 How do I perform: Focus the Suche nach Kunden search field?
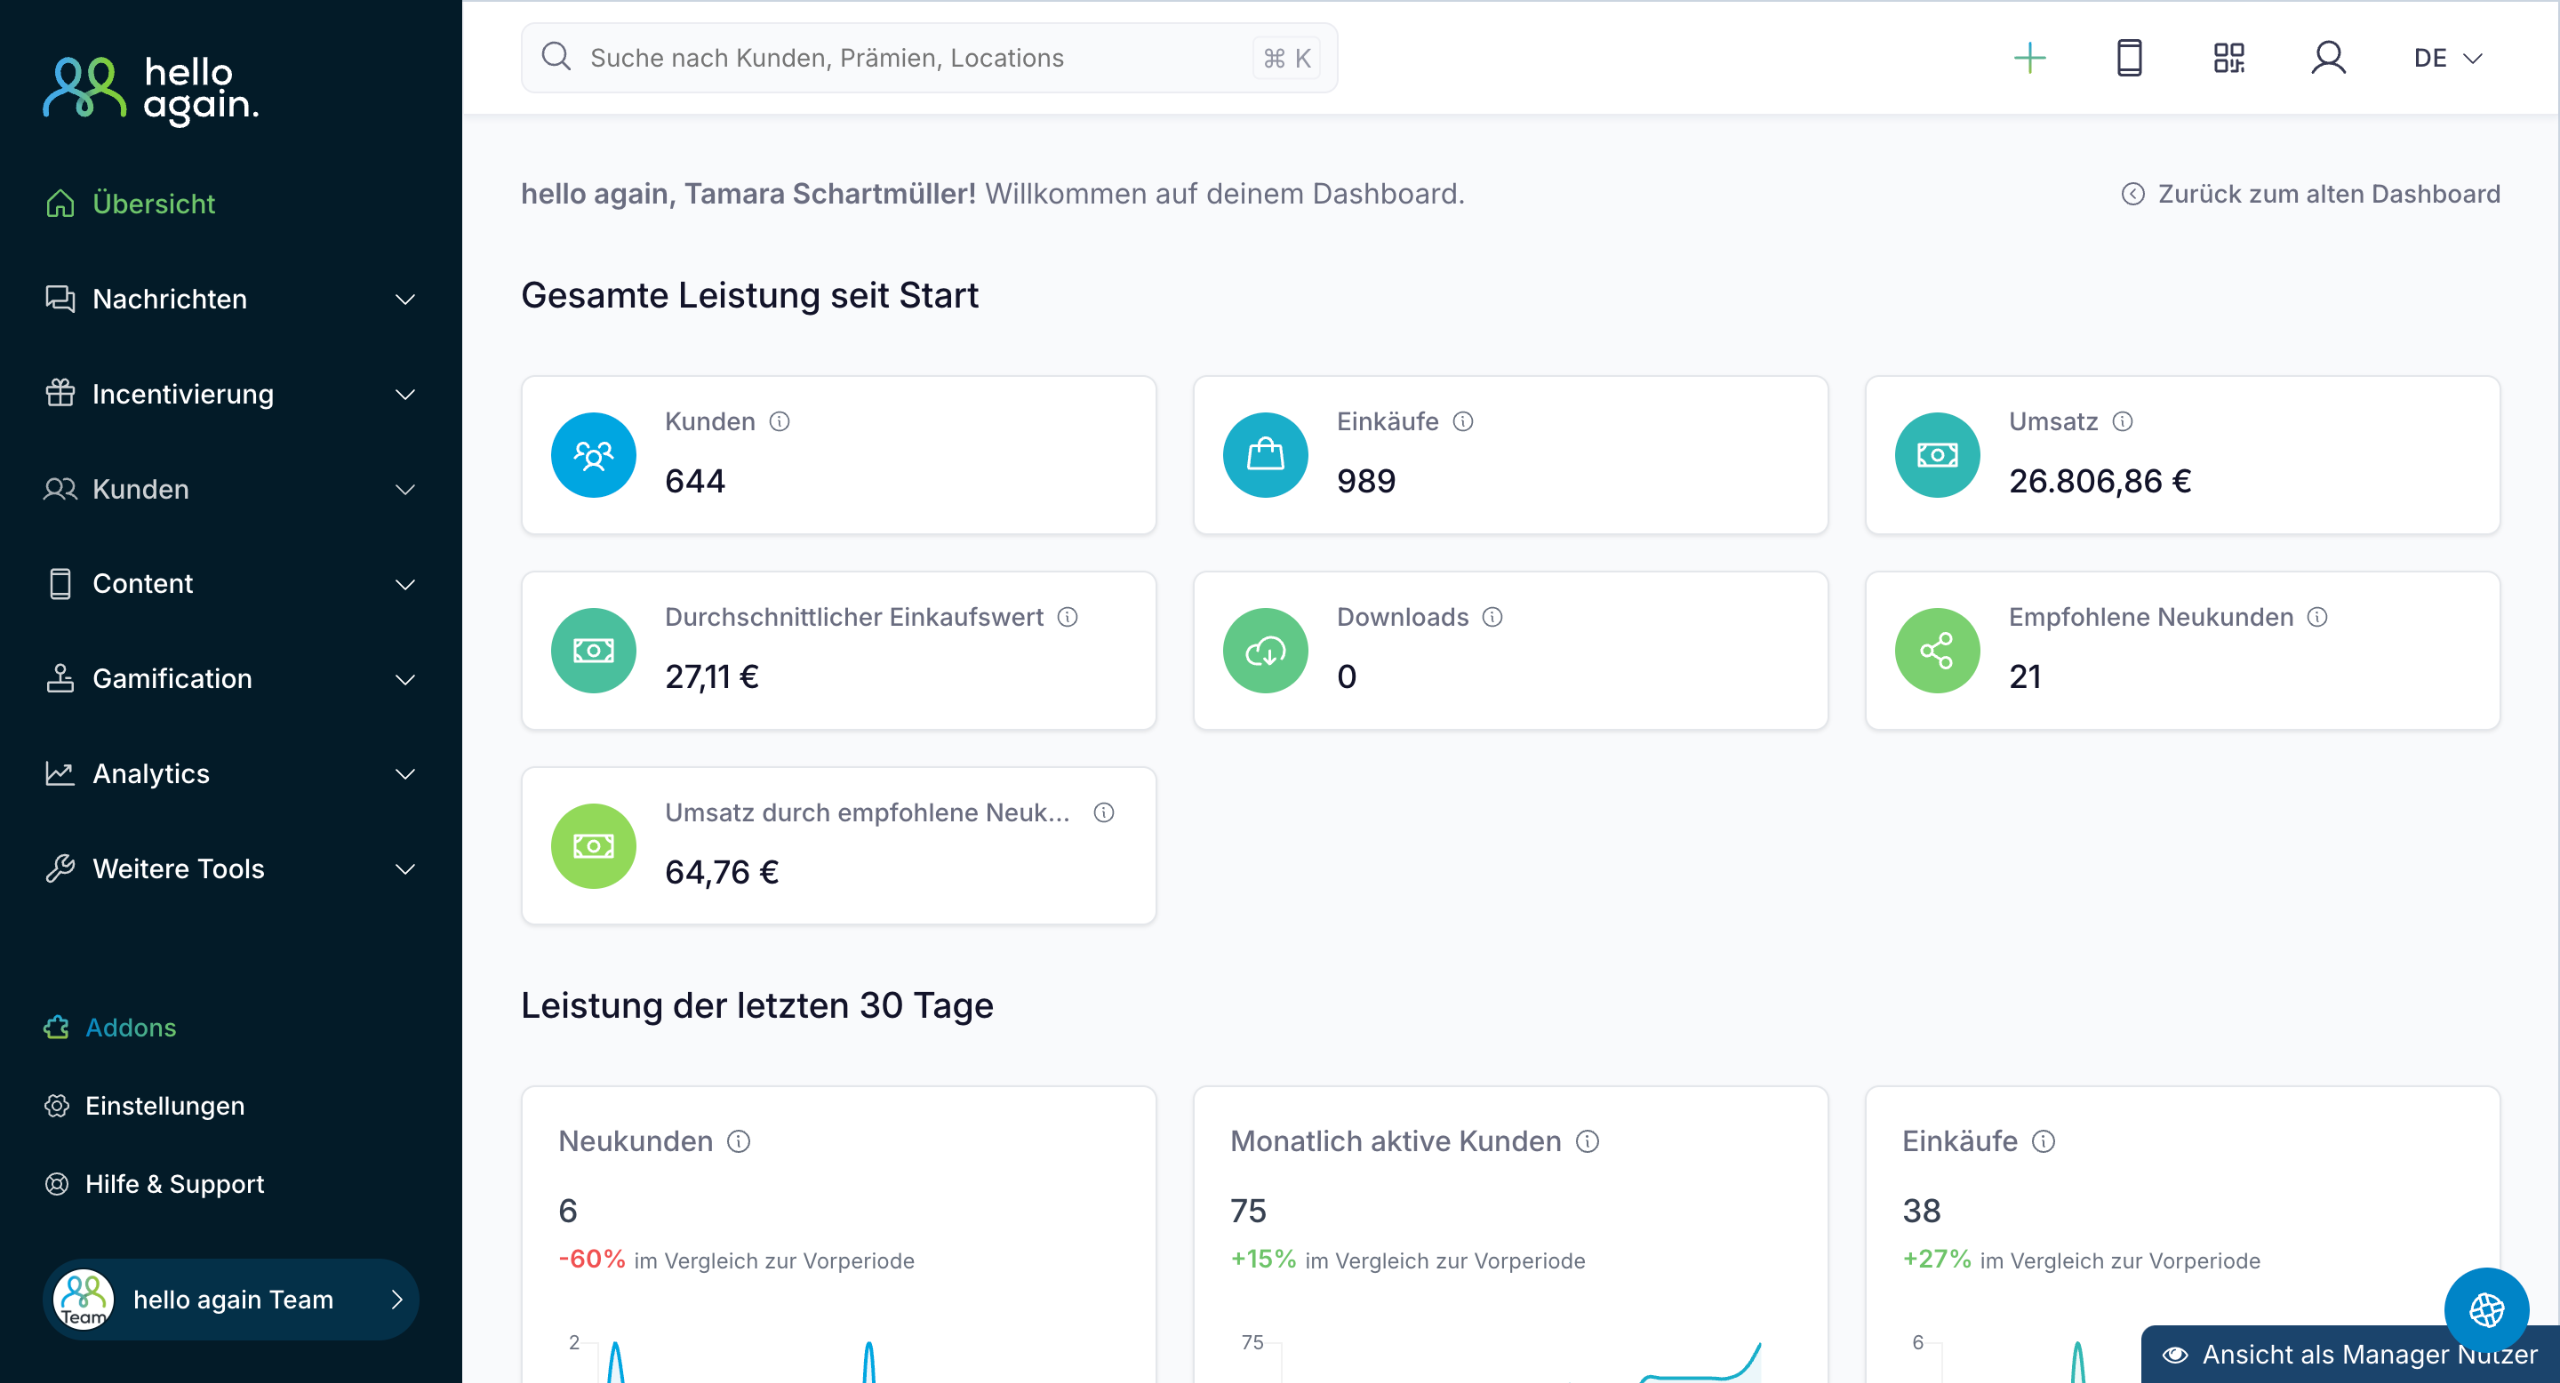coord(900,58)
